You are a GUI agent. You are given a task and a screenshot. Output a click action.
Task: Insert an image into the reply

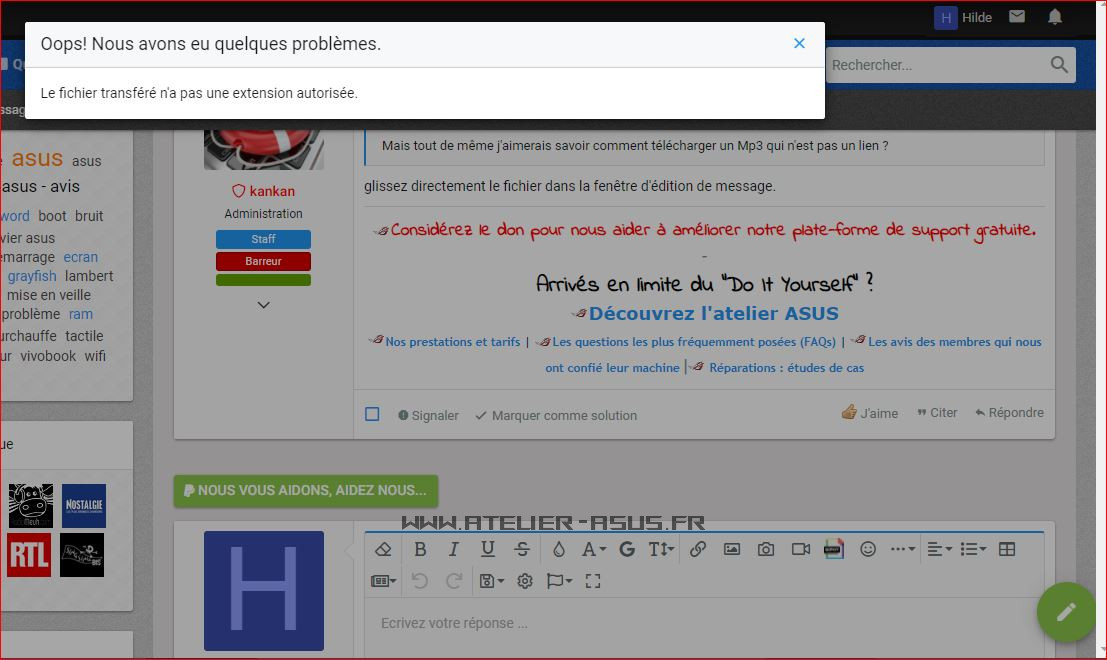coord(732,549)
